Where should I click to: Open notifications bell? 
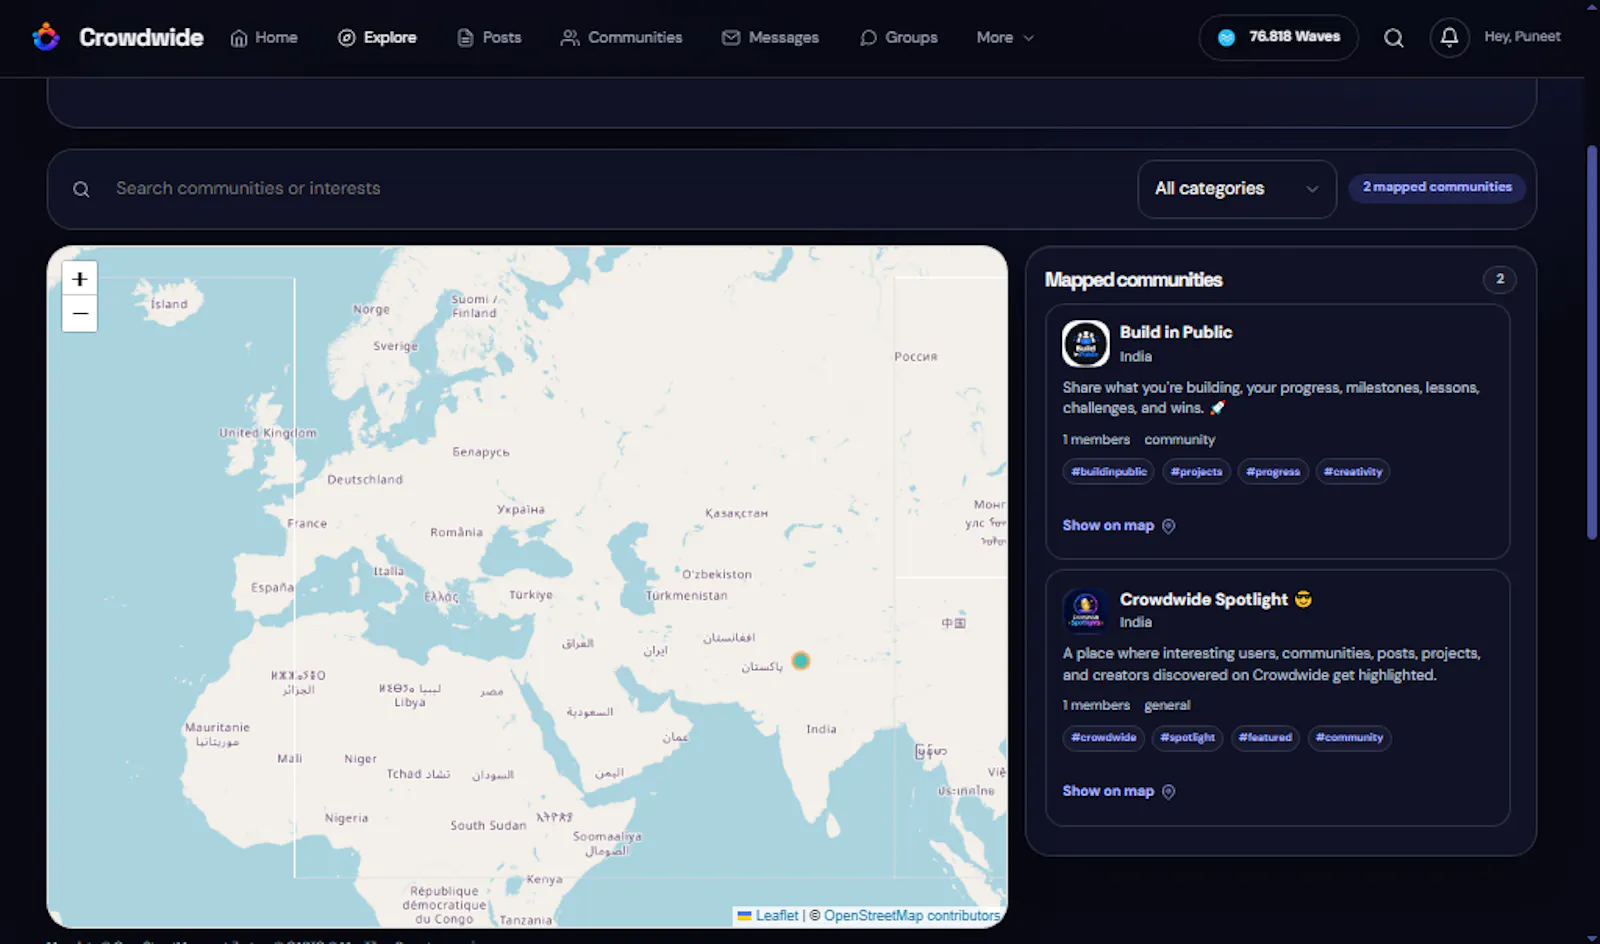[x=1449, y=38]
